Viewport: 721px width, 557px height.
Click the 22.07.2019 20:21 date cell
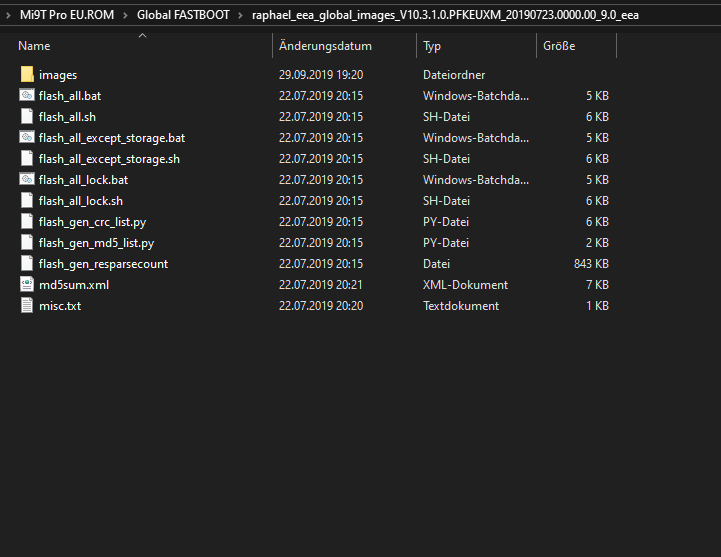pos(320,285)
